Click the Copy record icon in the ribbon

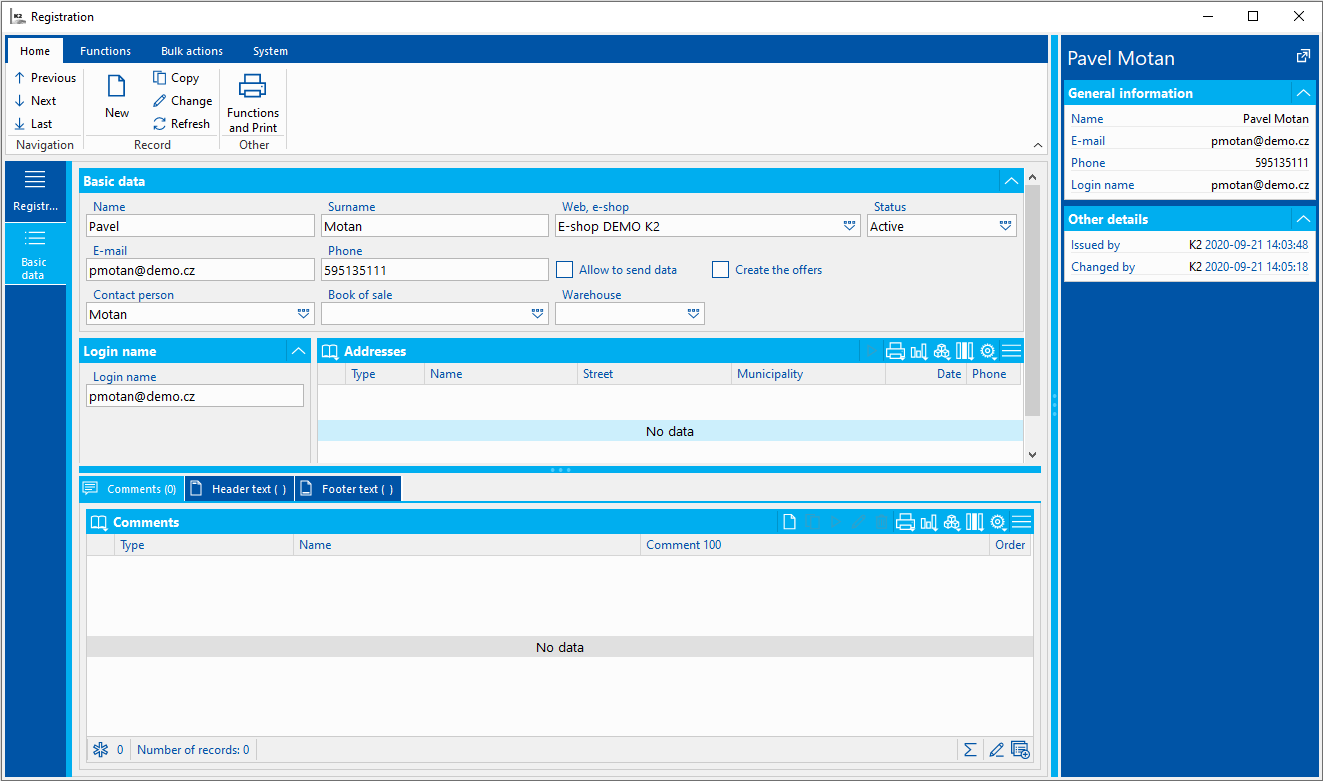coord(160,78)
